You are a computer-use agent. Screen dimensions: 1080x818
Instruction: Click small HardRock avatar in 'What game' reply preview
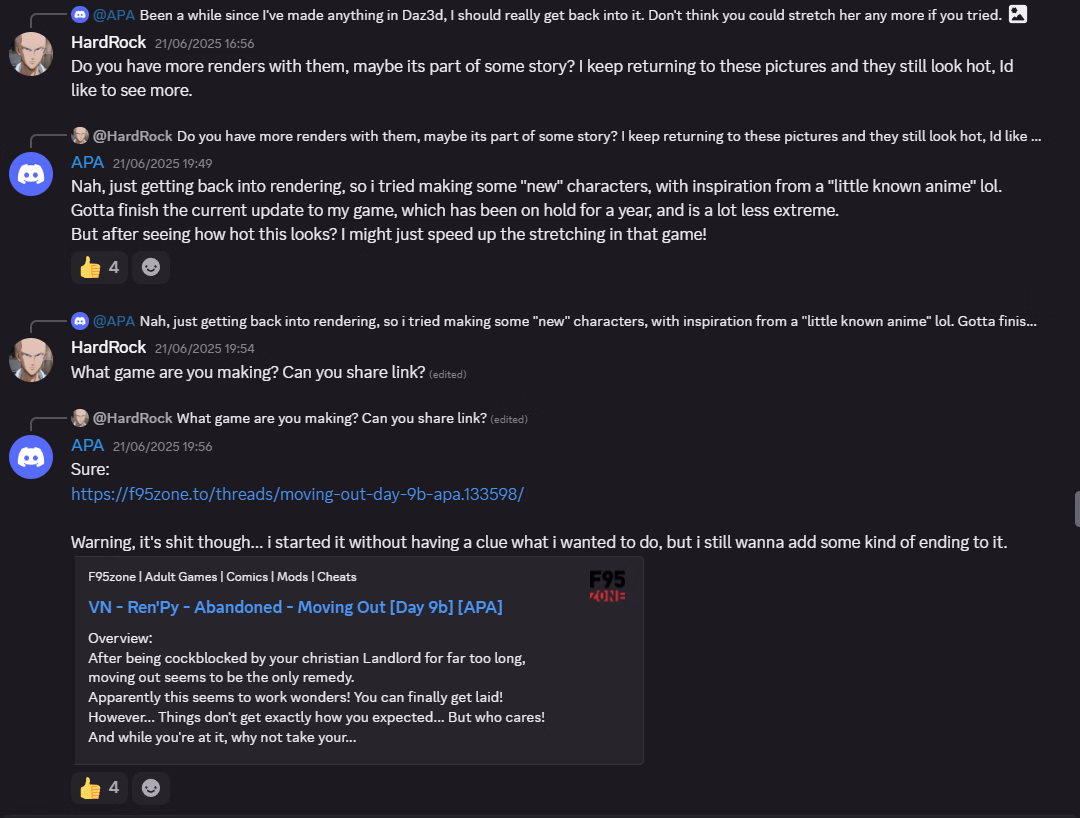pyautogui.click(x=80, y=418)
